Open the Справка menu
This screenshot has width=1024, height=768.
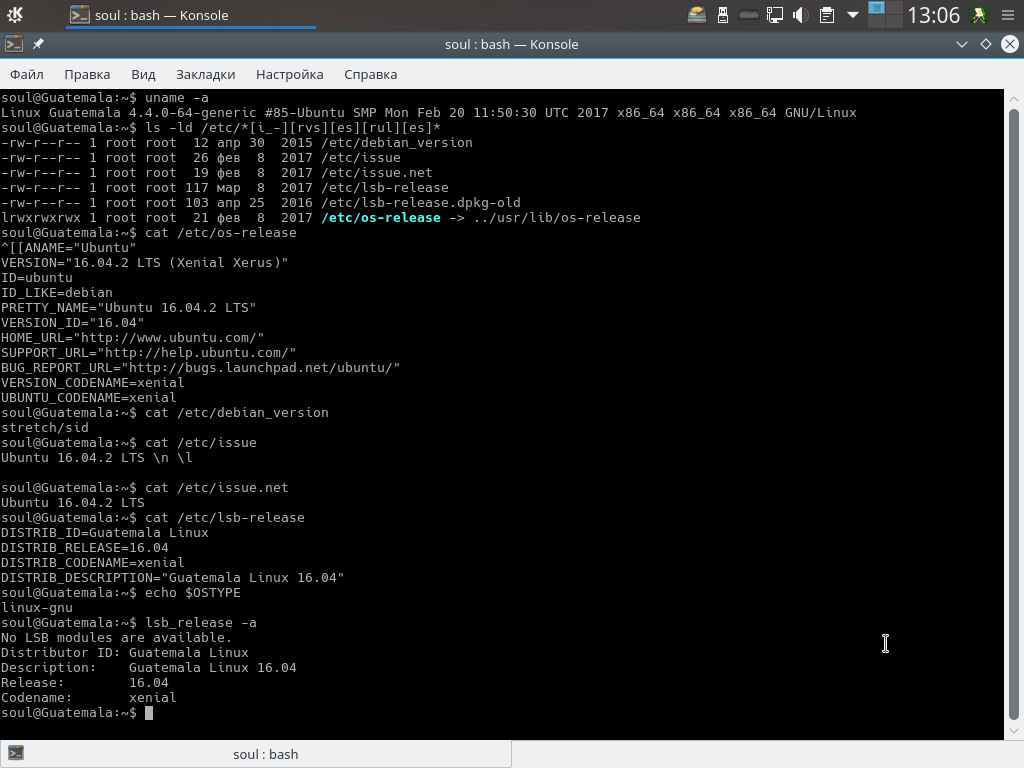(x=370, y=74)
